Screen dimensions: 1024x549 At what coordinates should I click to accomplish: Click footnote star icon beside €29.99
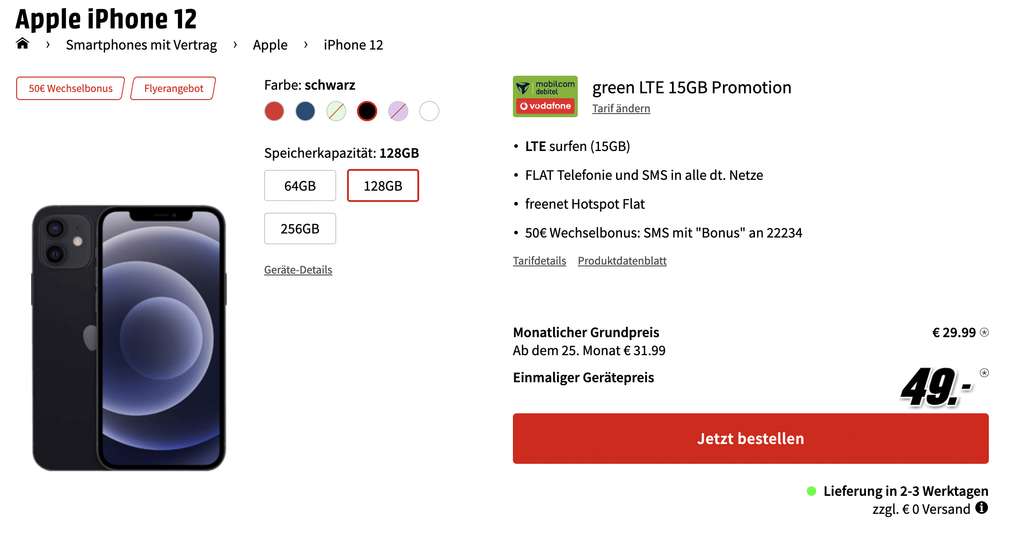point(984,332)
